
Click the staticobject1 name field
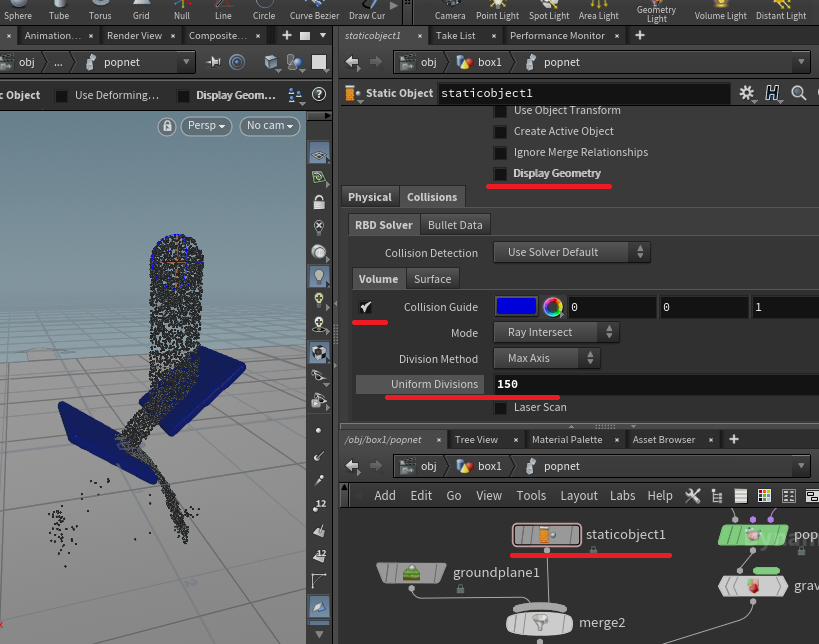click(584, 93)
